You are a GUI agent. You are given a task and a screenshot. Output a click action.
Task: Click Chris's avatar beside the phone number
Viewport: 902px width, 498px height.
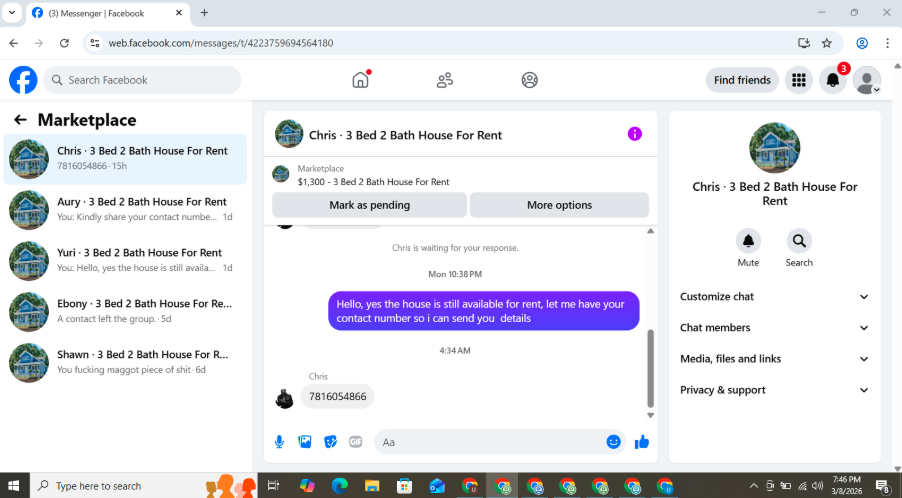tap(284, 399)
